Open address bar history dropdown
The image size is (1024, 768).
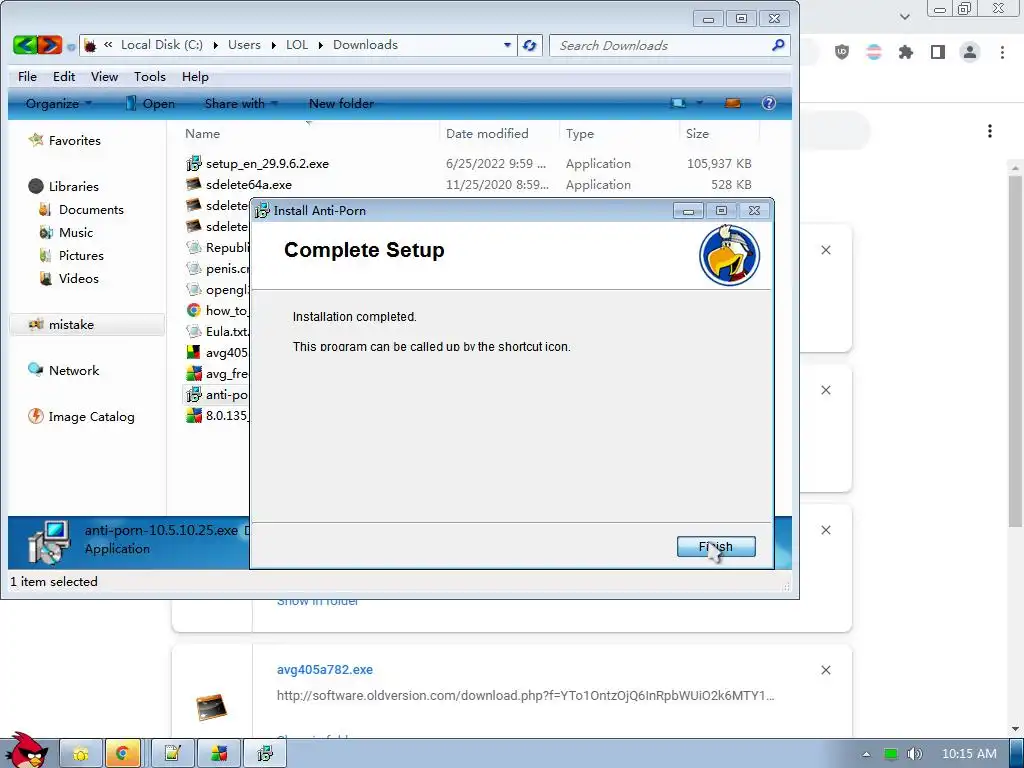point(507,45)
